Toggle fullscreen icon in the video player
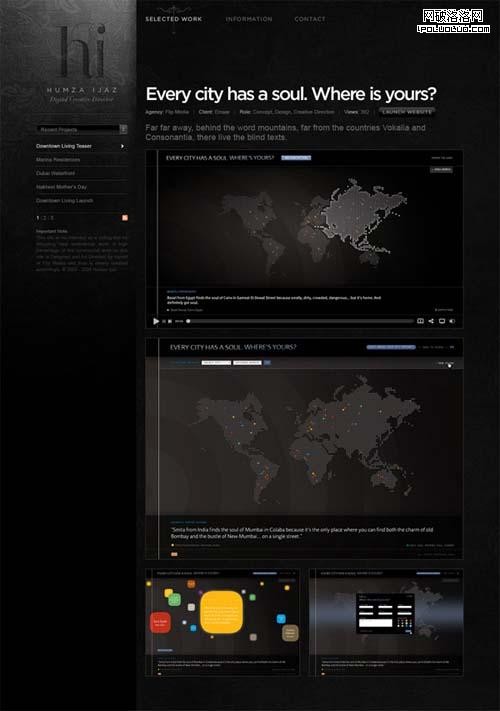 442,321
